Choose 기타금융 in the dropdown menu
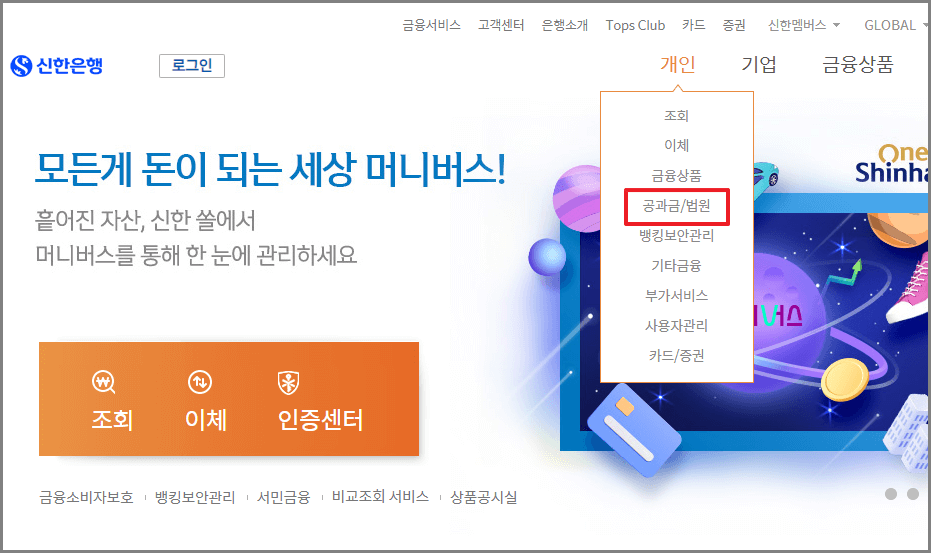The height and width of the screenshot is (553, 931). coord(676,266)
